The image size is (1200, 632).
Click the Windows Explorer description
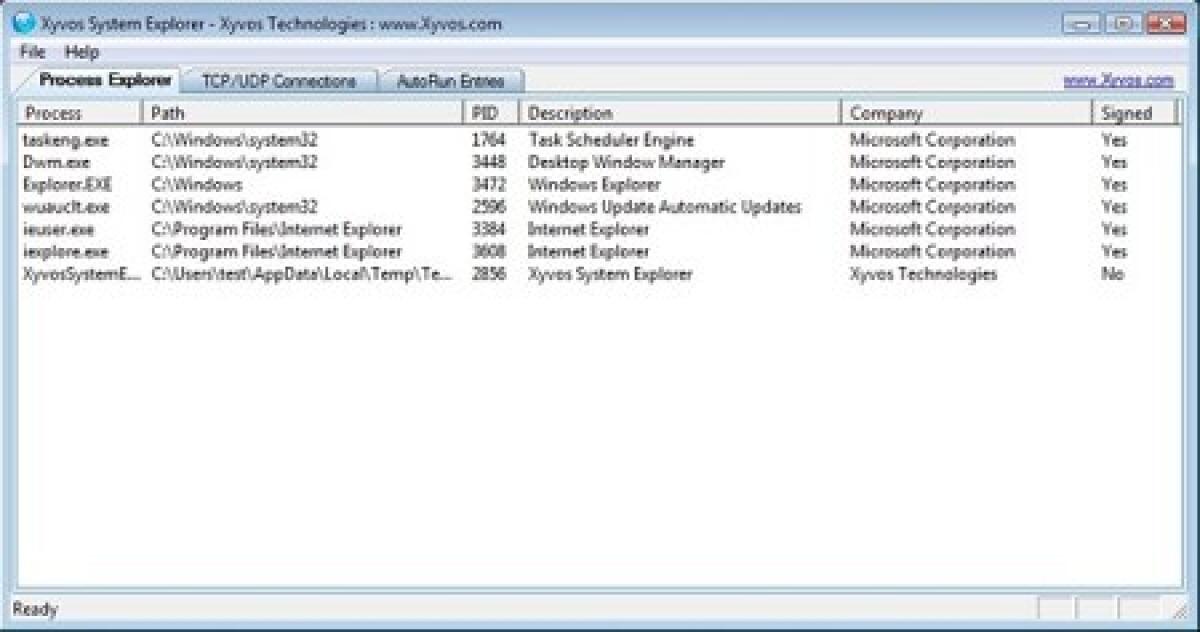(594, 185)
